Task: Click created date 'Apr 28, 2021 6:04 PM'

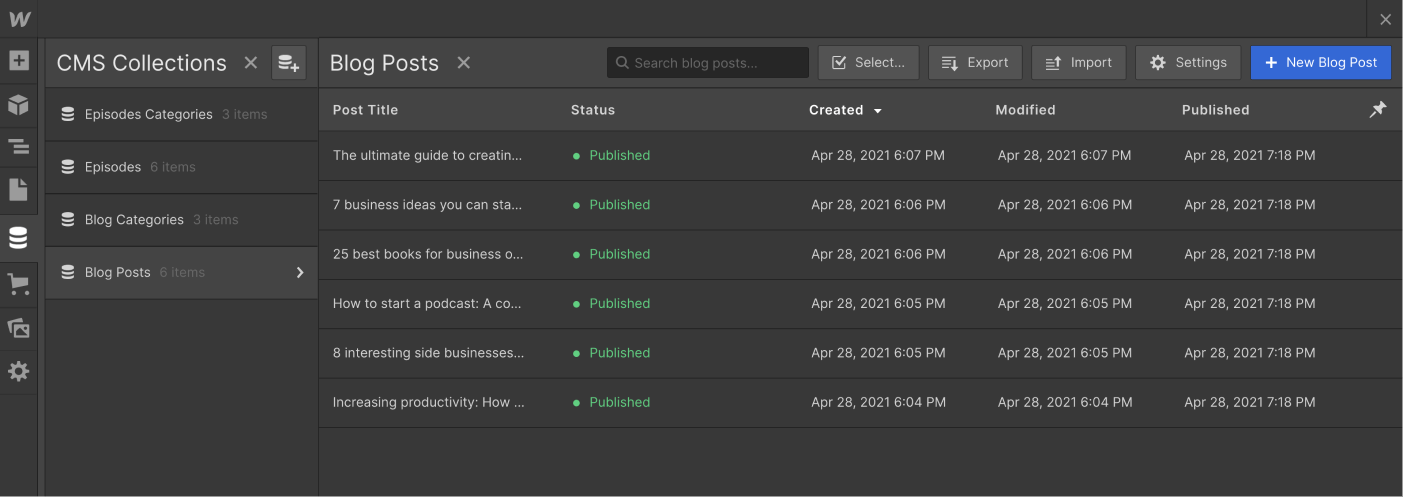Action: tap(878, 402)
